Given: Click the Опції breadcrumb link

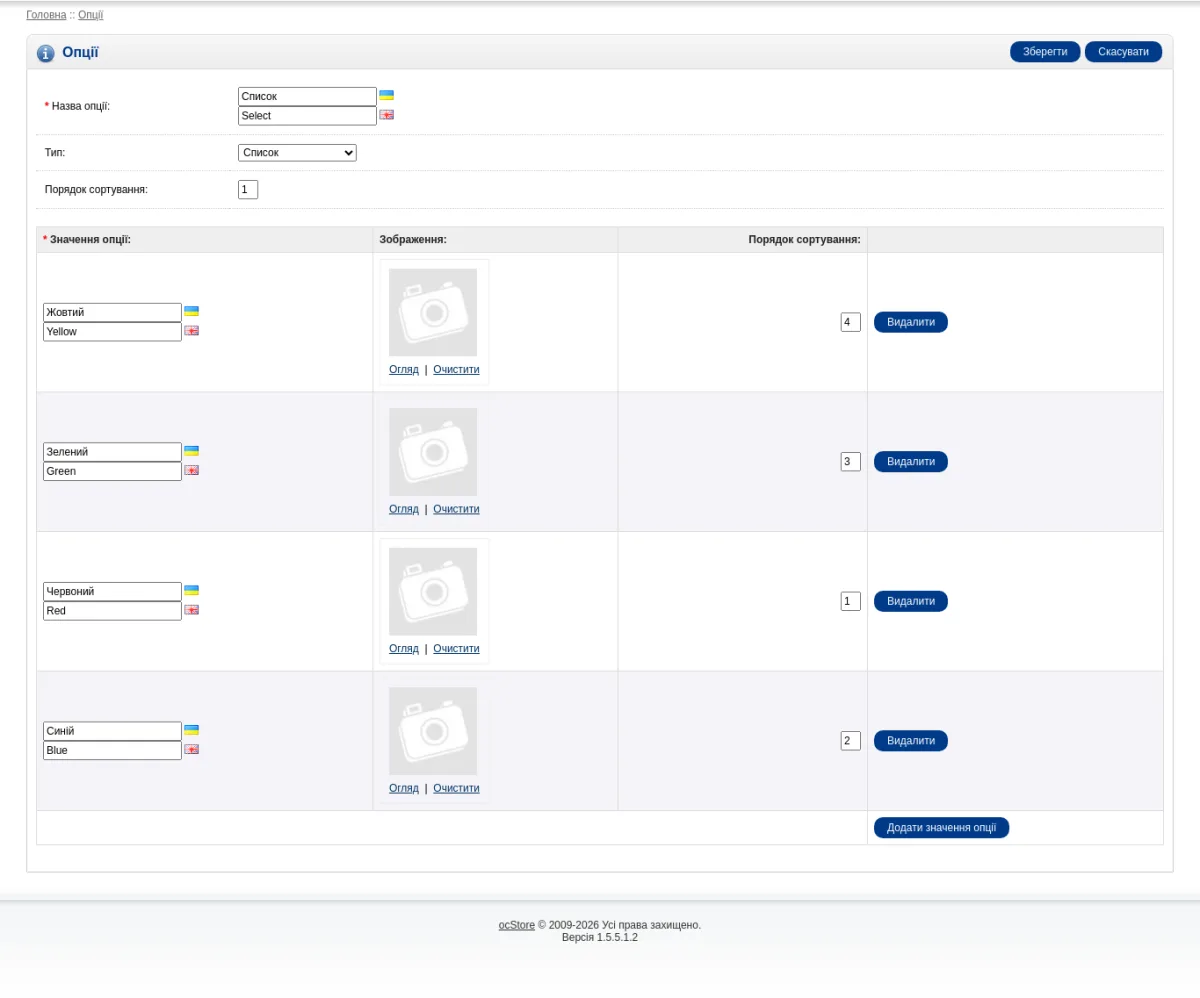Looking at the screenshot, I should [90, 15].
